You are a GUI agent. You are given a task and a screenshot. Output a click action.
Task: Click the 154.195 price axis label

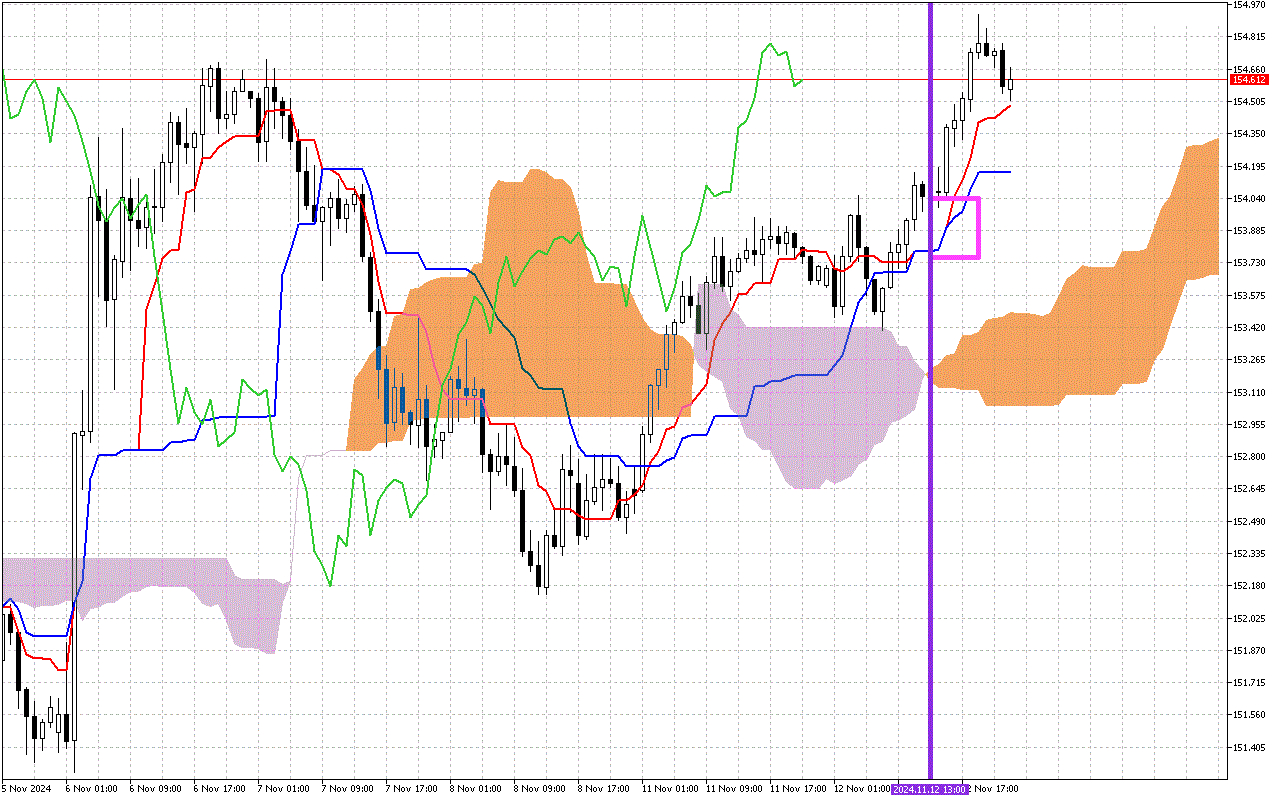(x=1249, y=166)
